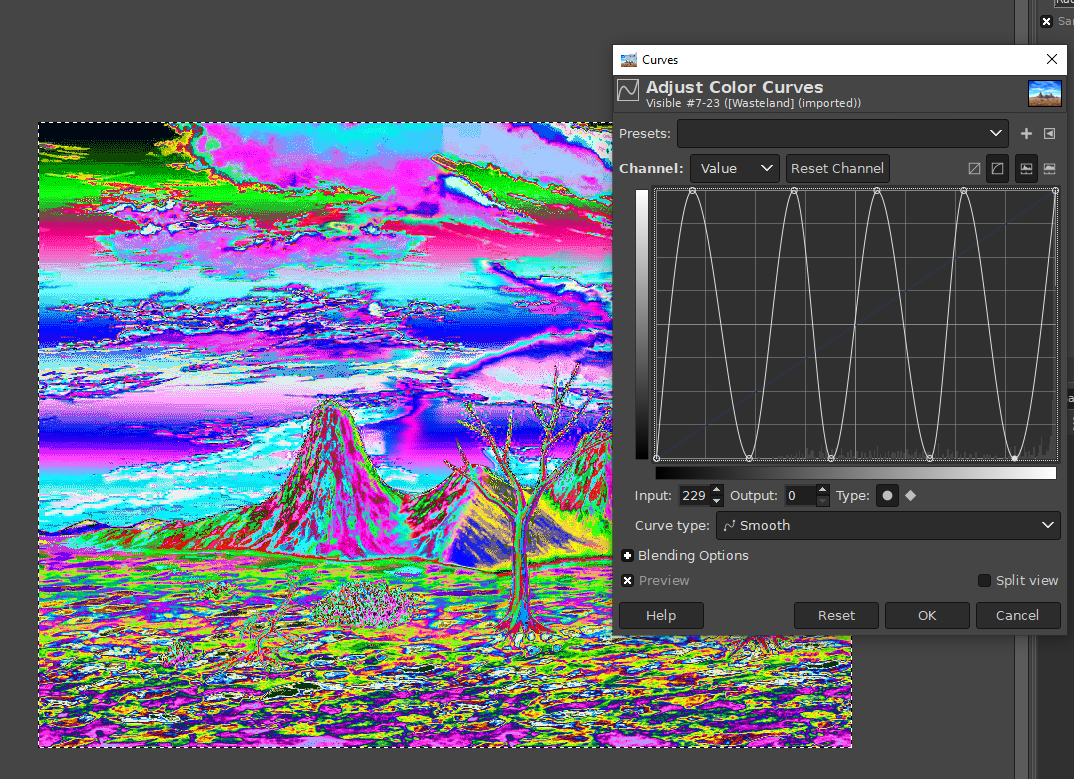Screen dimensions: 1074x779
Task: Select the curve's starting point at bottom-left corner
Action: [x=657, y=458]
